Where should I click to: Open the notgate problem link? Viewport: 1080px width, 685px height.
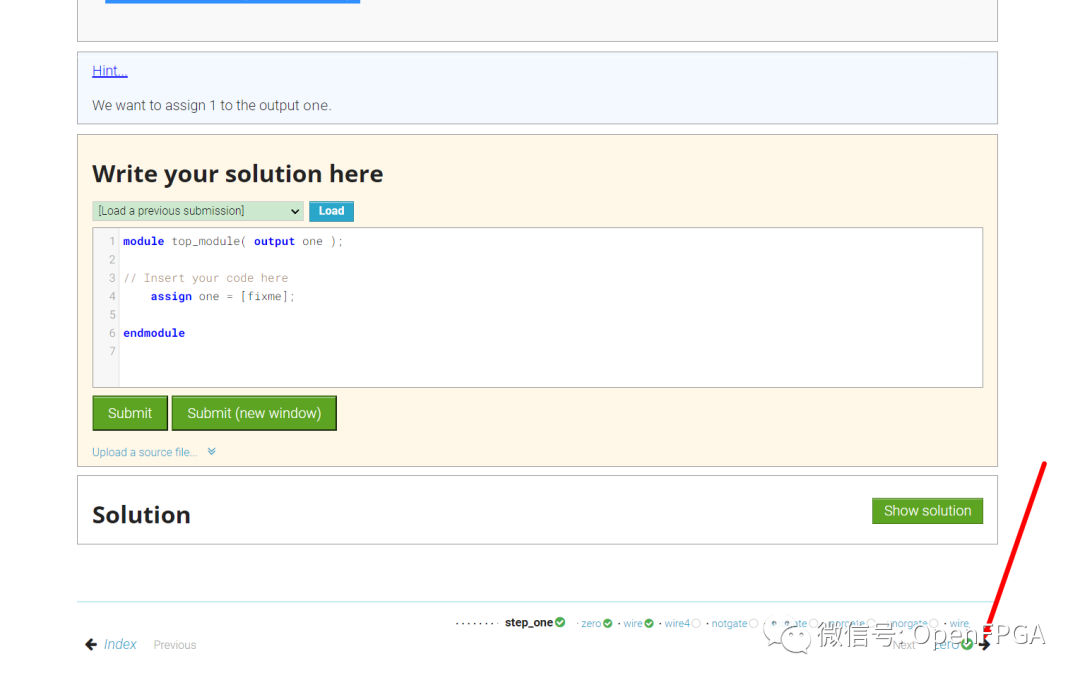tap(729, 623)
